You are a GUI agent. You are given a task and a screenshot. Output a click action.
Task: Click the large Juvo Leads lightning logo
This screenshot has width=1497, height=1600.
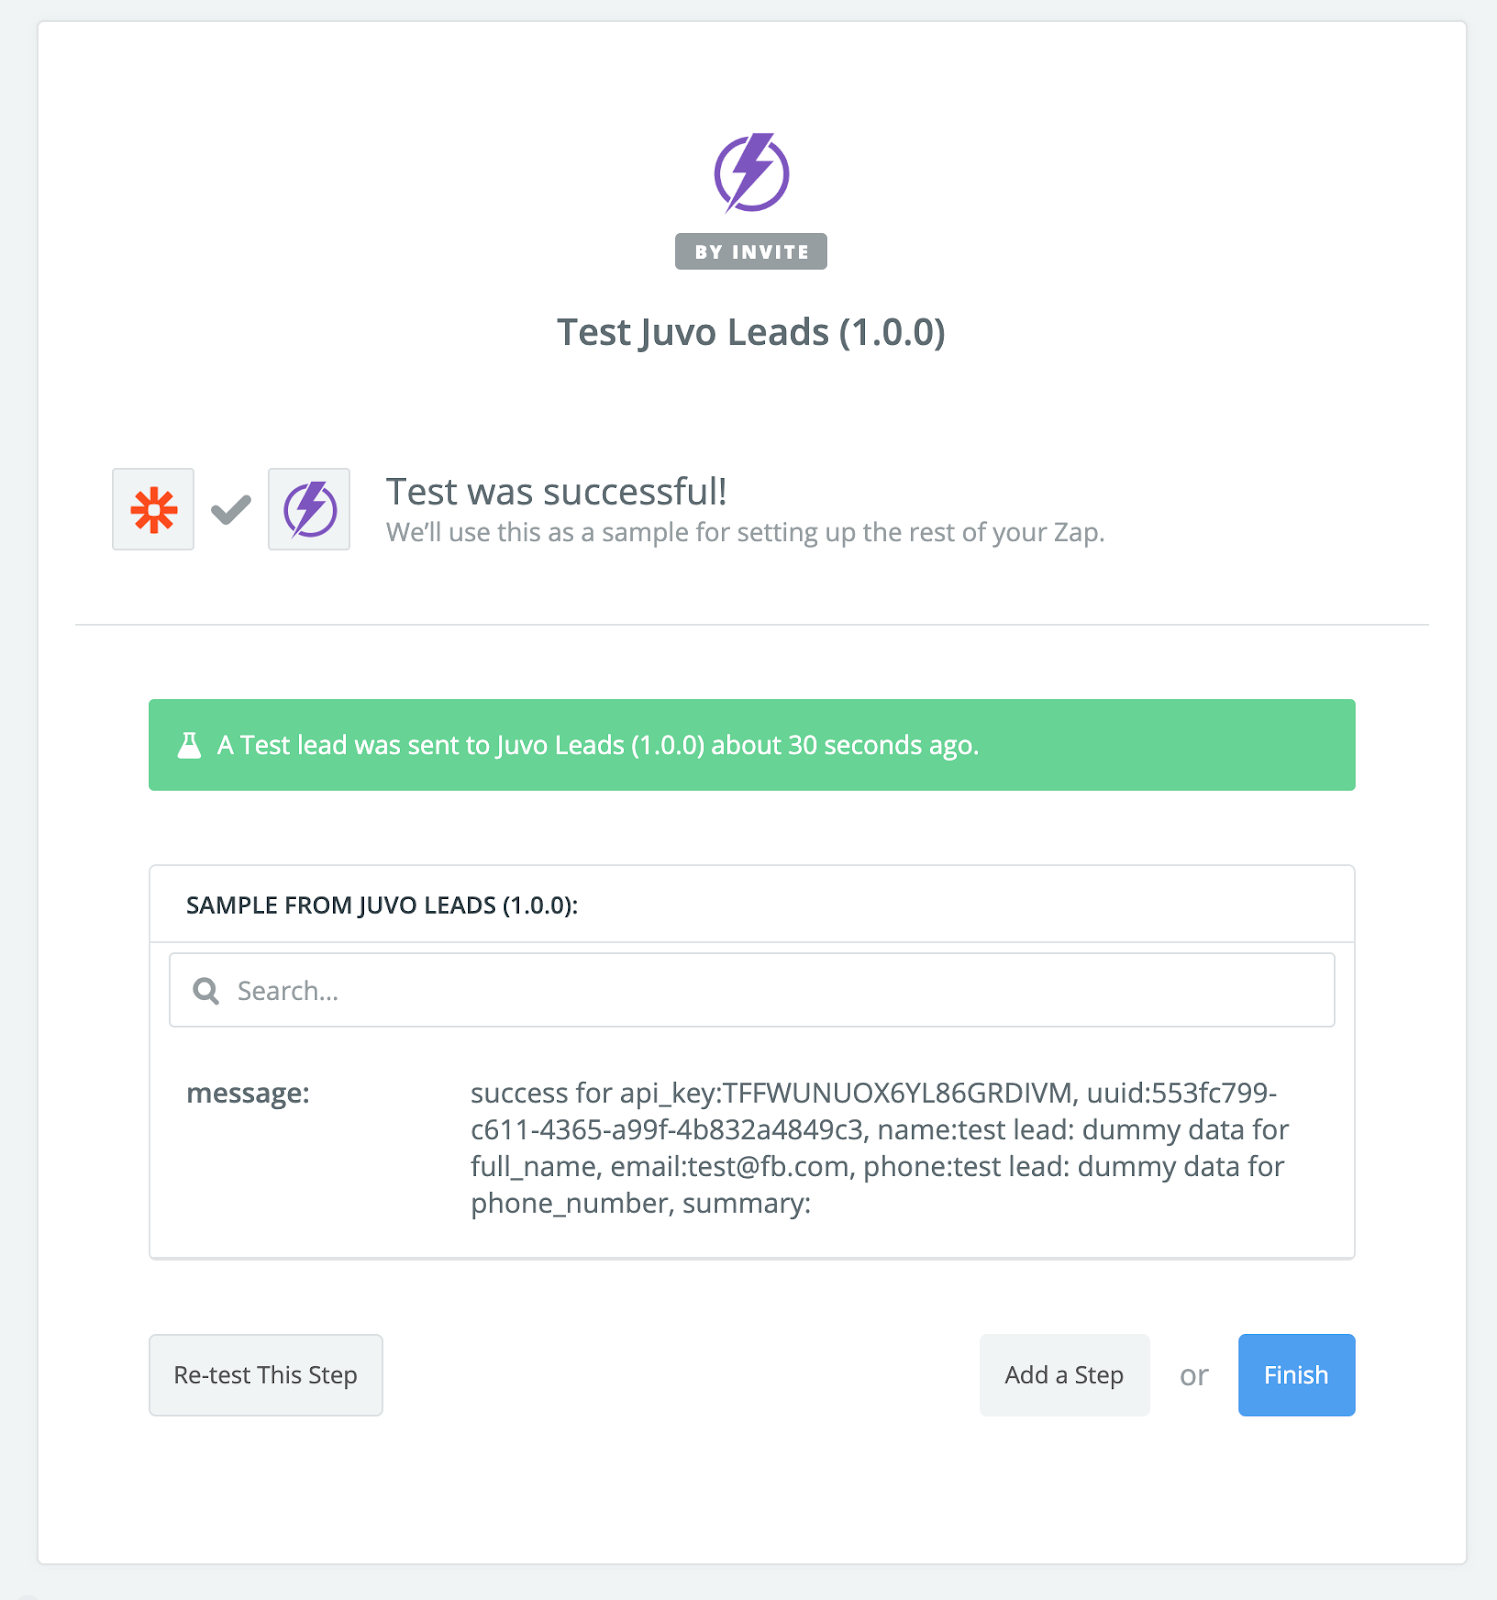751,172
